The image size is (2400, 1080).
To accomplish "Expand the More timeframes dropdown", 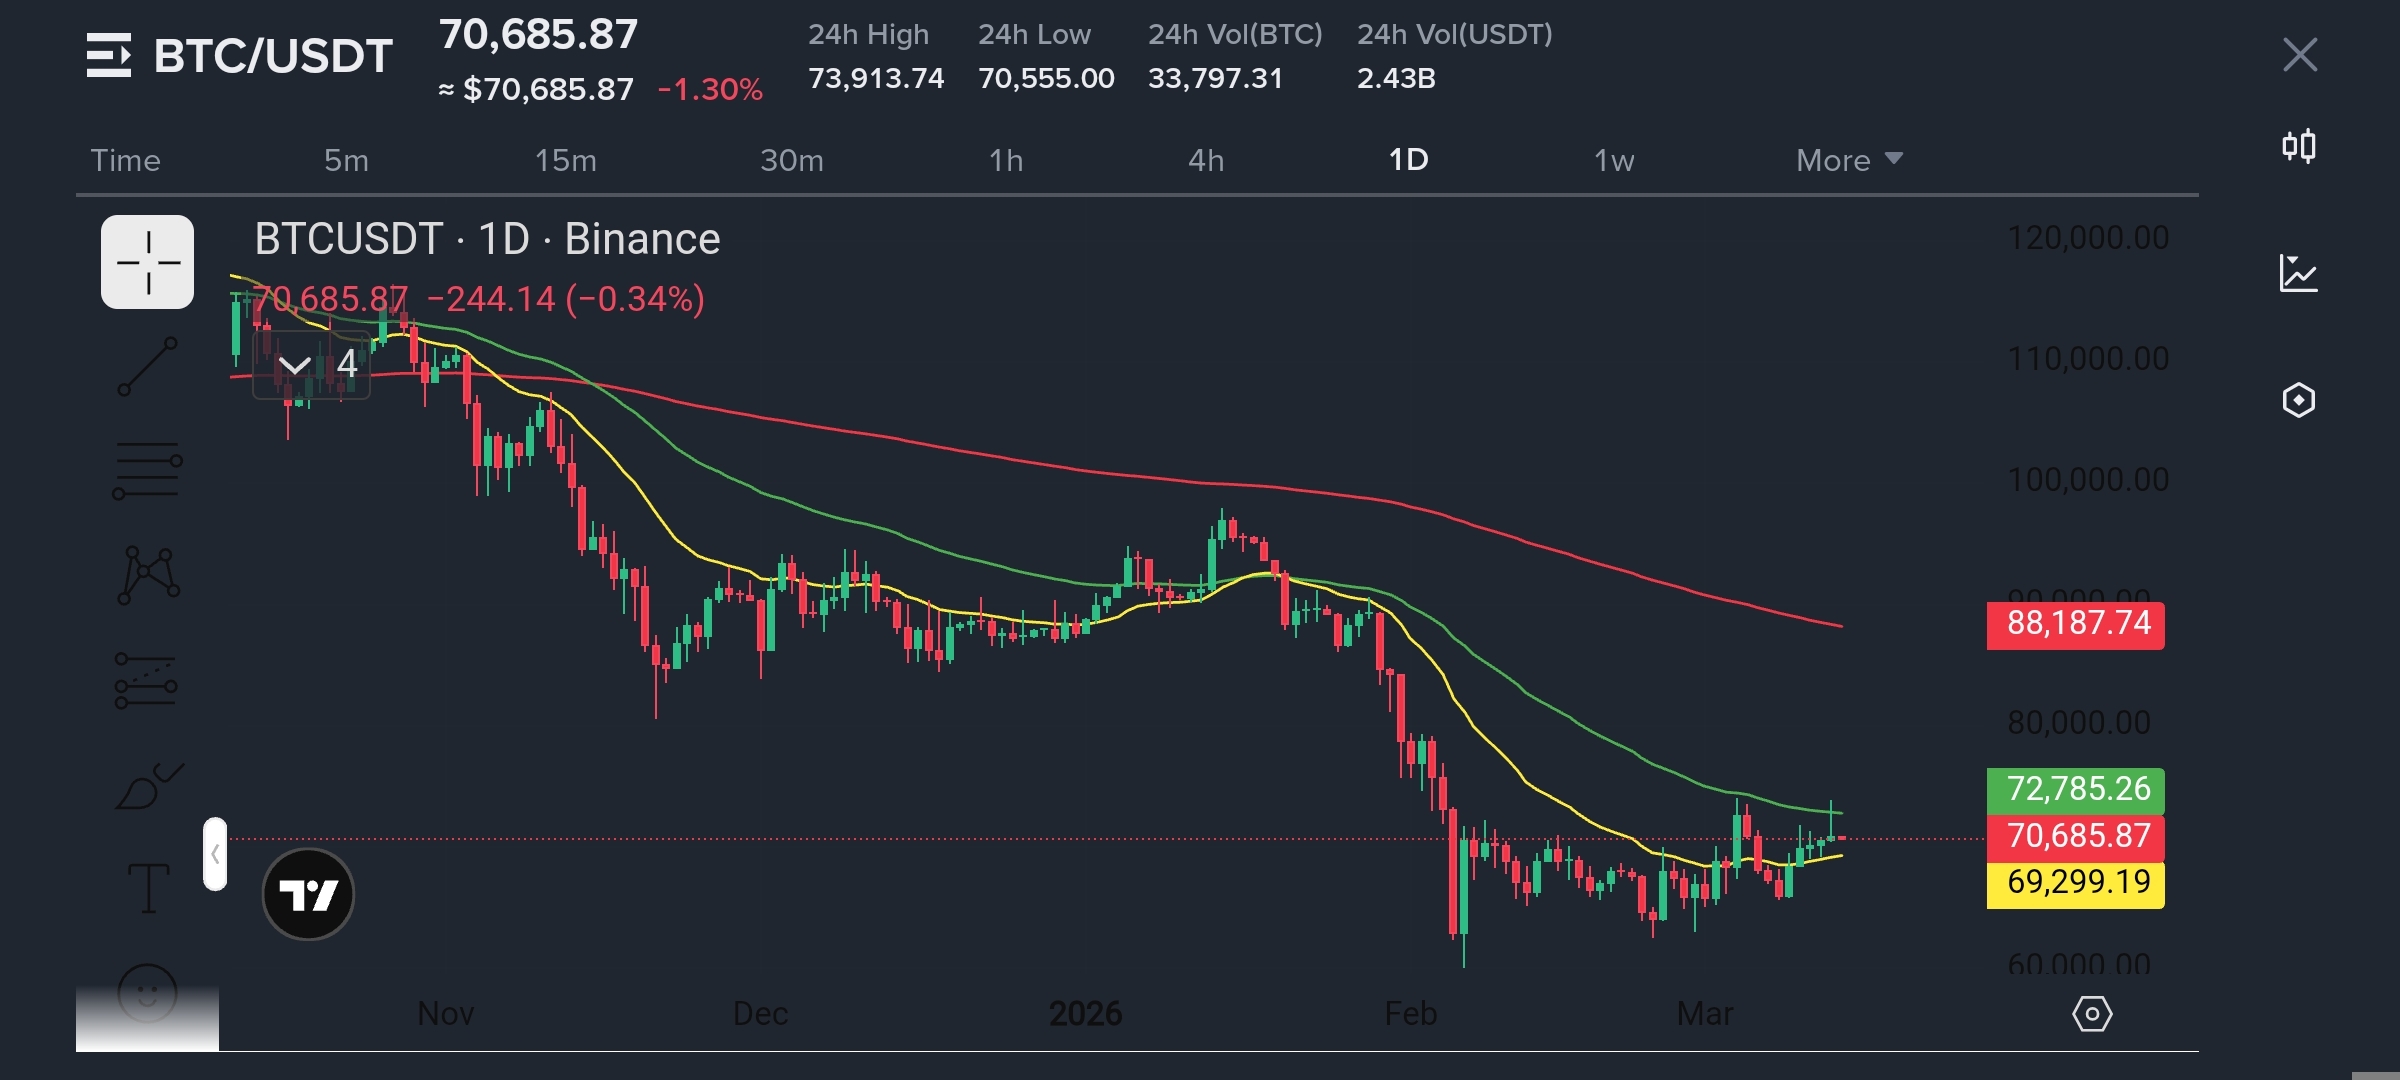I will point(1848,160).
